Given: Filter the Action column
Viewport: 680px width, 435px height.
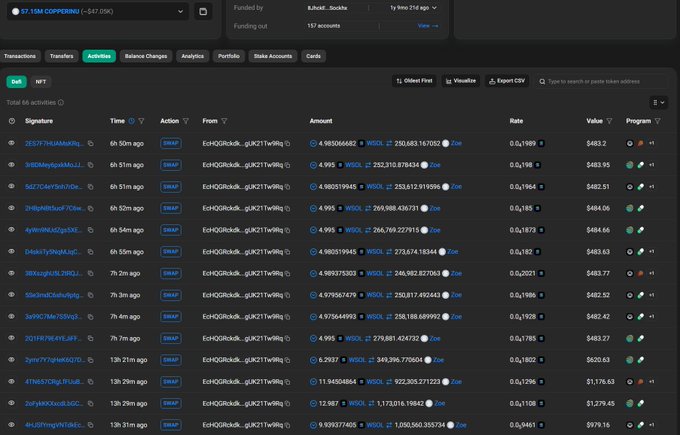Looking at the screenshot, I should coord(186,121).
